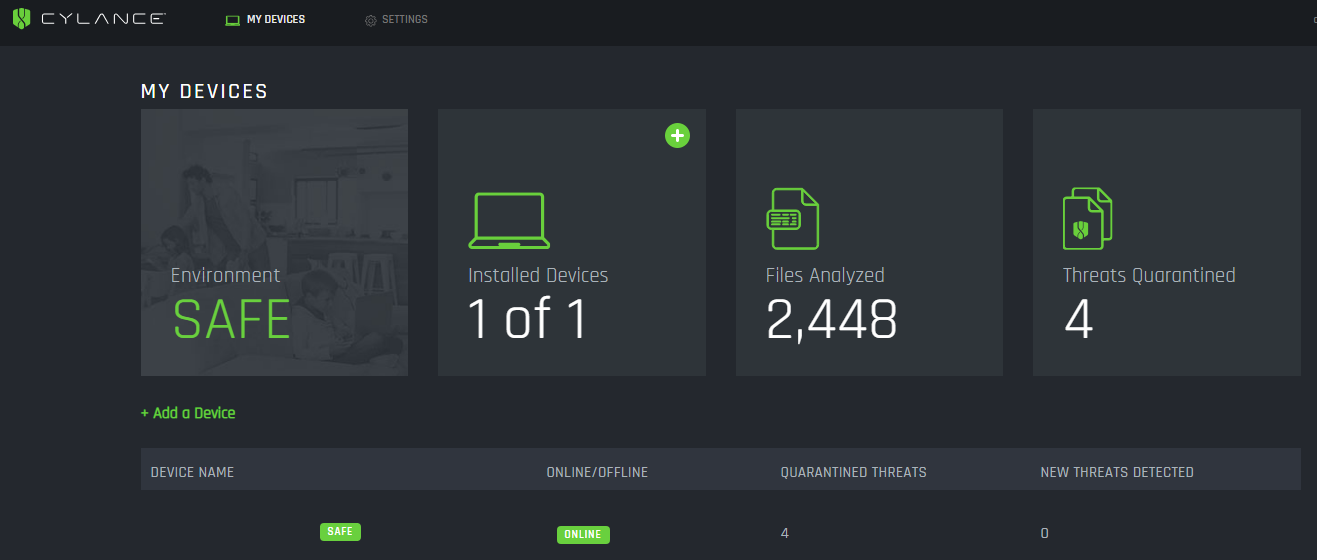
Task: Sort by Device Name column header
Action: point(192,472)
